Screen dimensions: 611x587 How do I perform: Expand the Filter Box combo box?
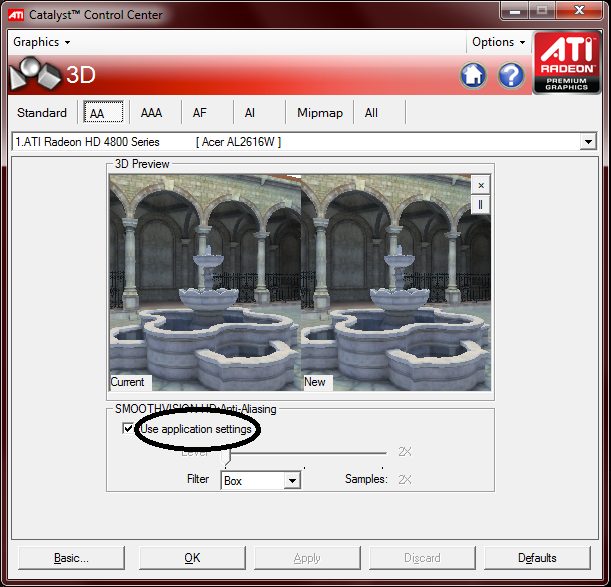point(291,481)
